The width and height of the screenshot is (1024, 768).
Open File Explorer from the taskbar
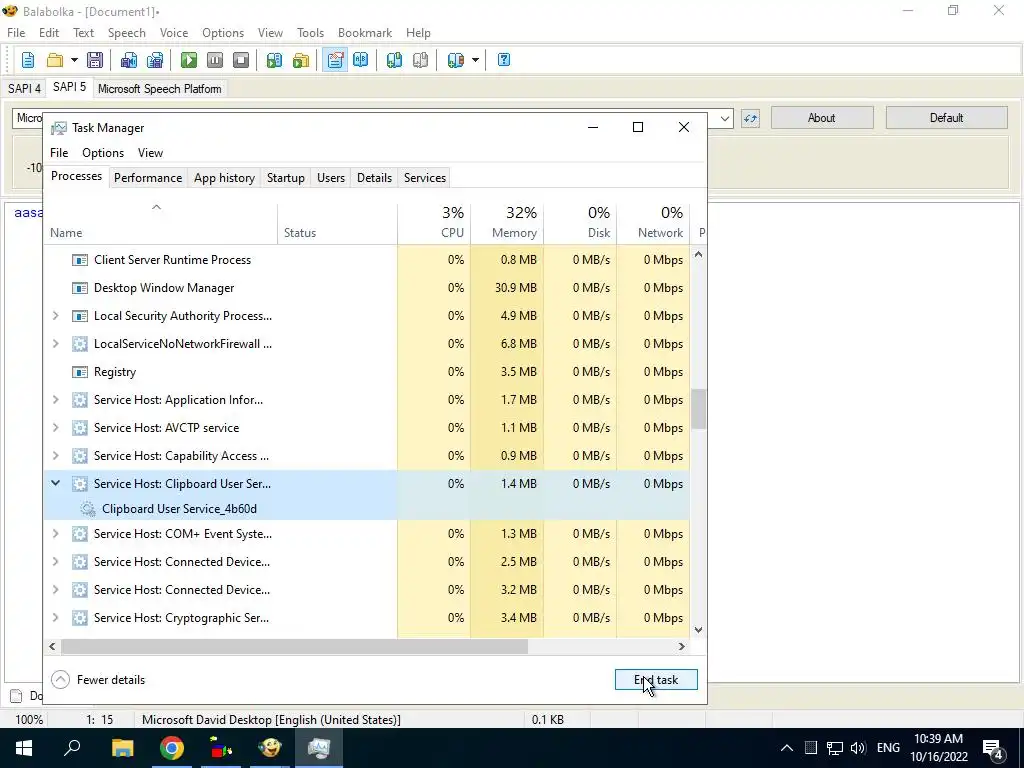coord(123,748)
